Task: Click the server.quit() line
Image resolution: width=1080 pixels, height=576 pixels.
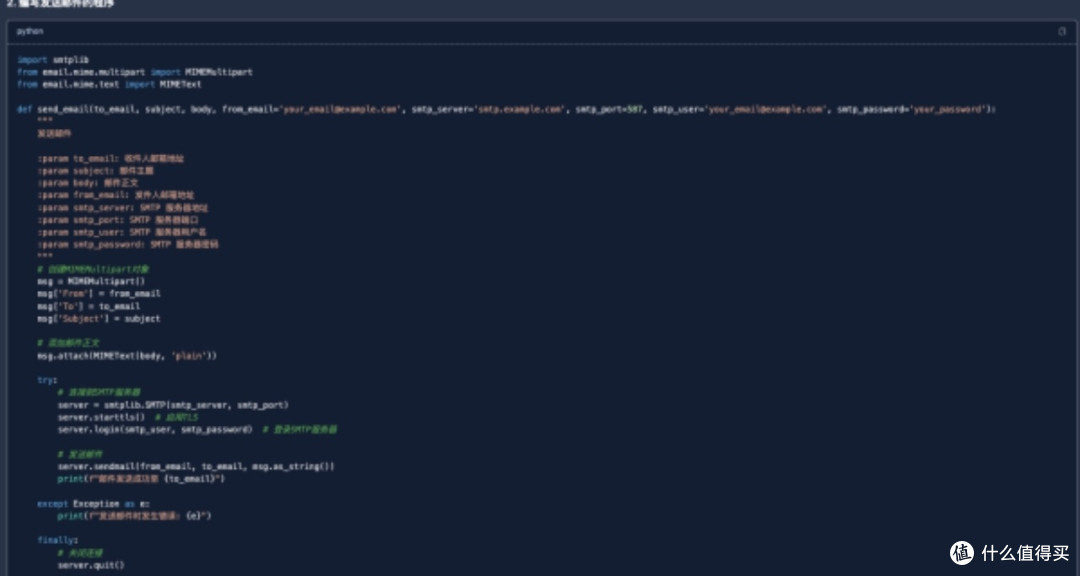Action: click(92, 566)
